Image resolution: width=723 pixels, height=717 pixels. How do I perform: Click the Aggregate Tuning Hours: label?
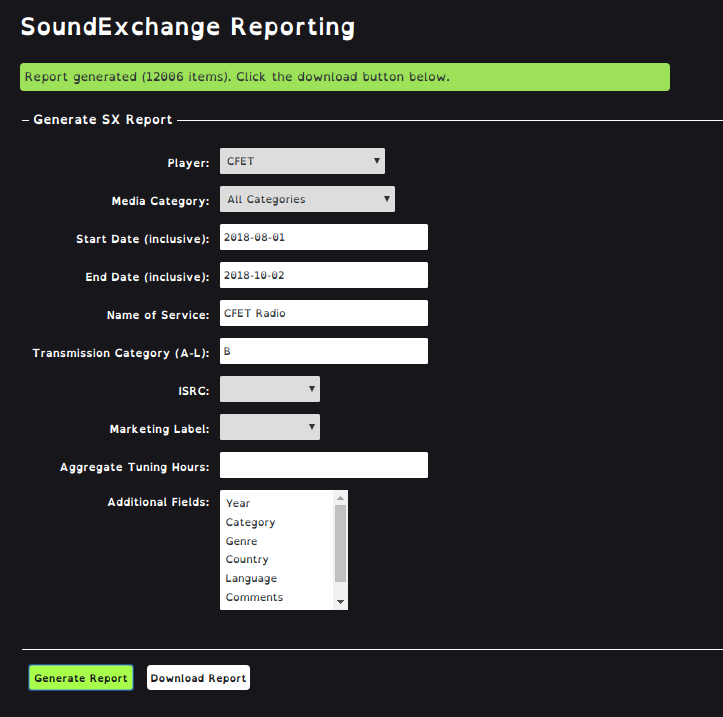(135, 467)
